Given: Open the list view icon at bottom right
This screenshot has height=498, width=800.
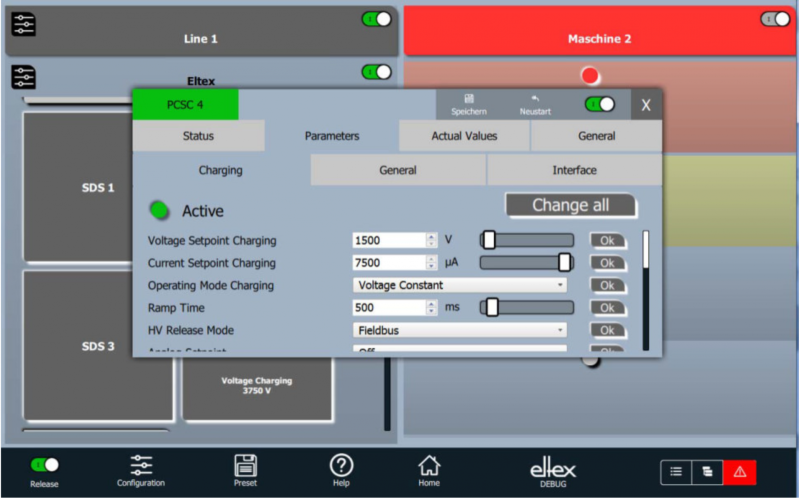Looking at the screenshot, I should click(676, 472).
